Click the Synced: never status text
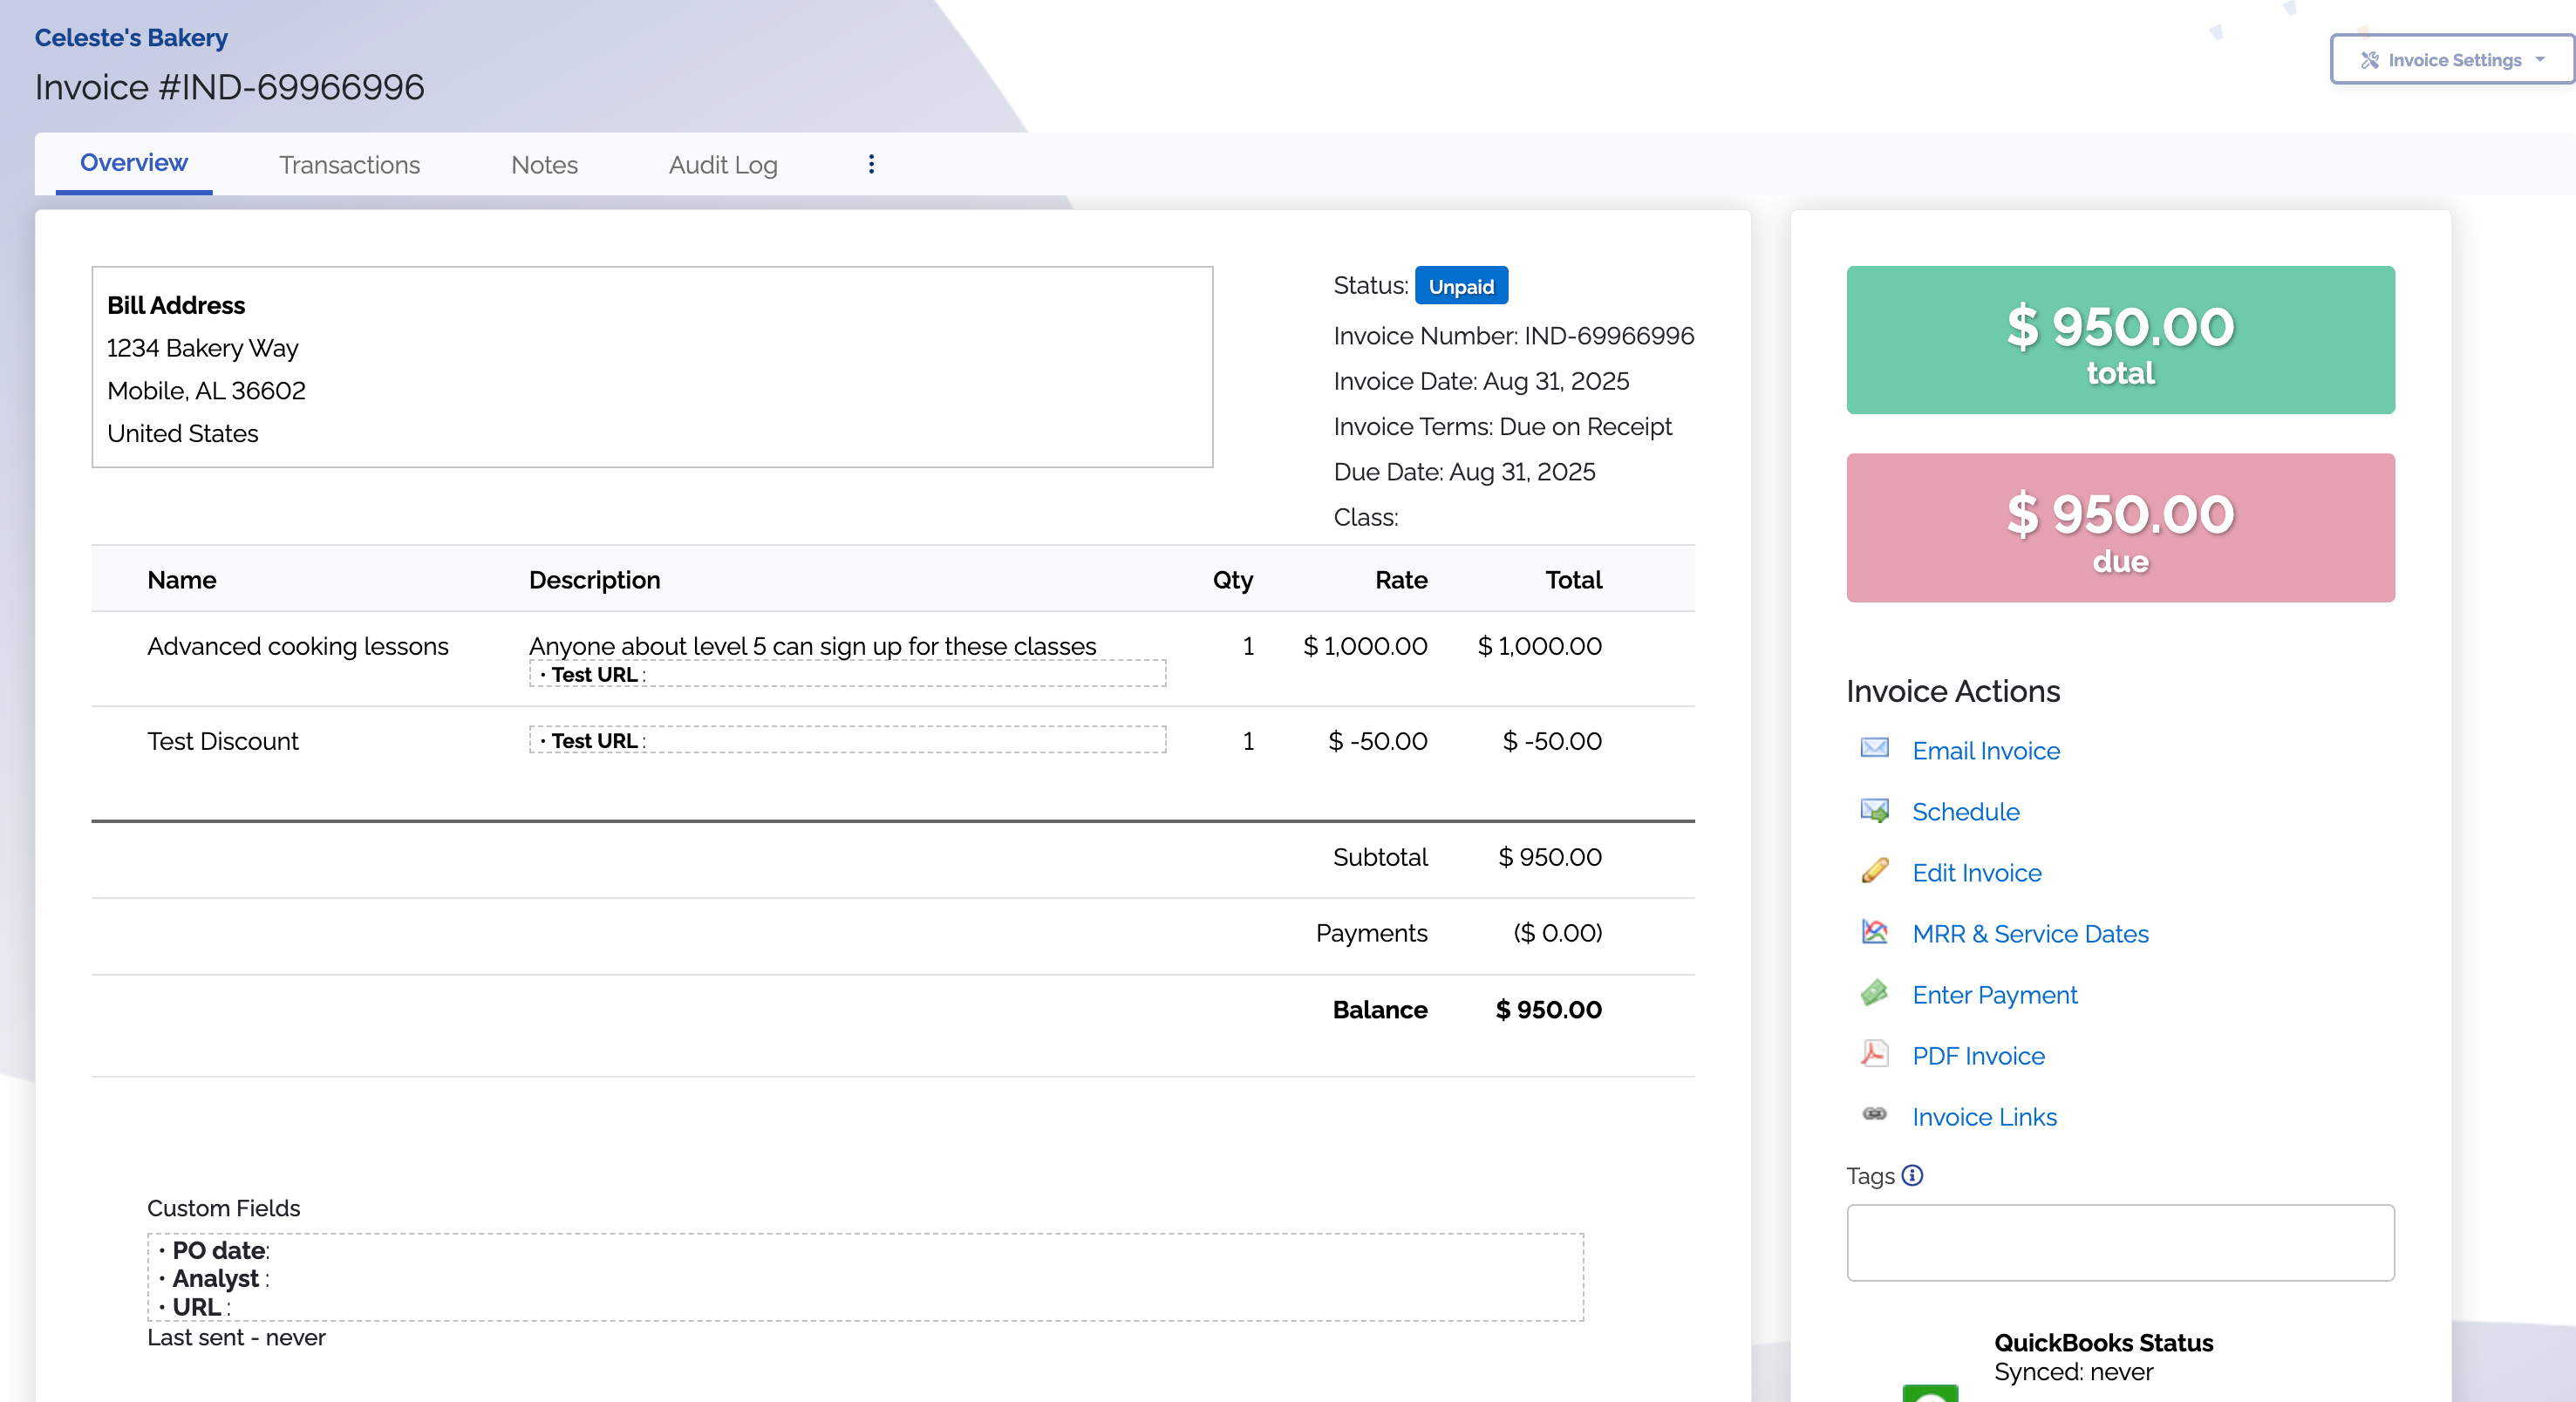This screenshot has width=2576, height=1402. click(x=2073, y=1372)
